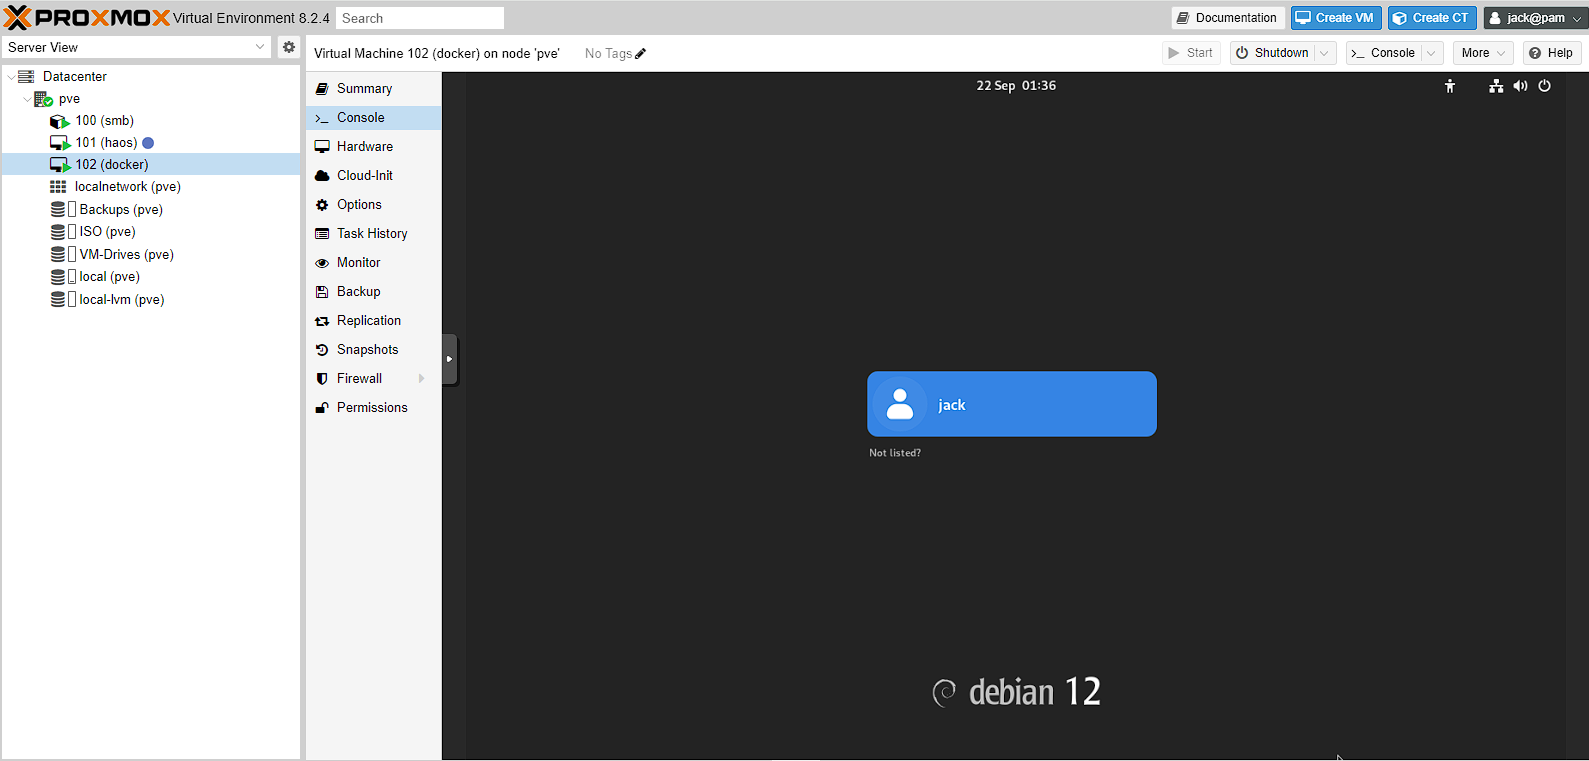Viewport: 1589px width, 761px height.
Task: Click the power icon in console top bar
Action: coord(1545,86)
